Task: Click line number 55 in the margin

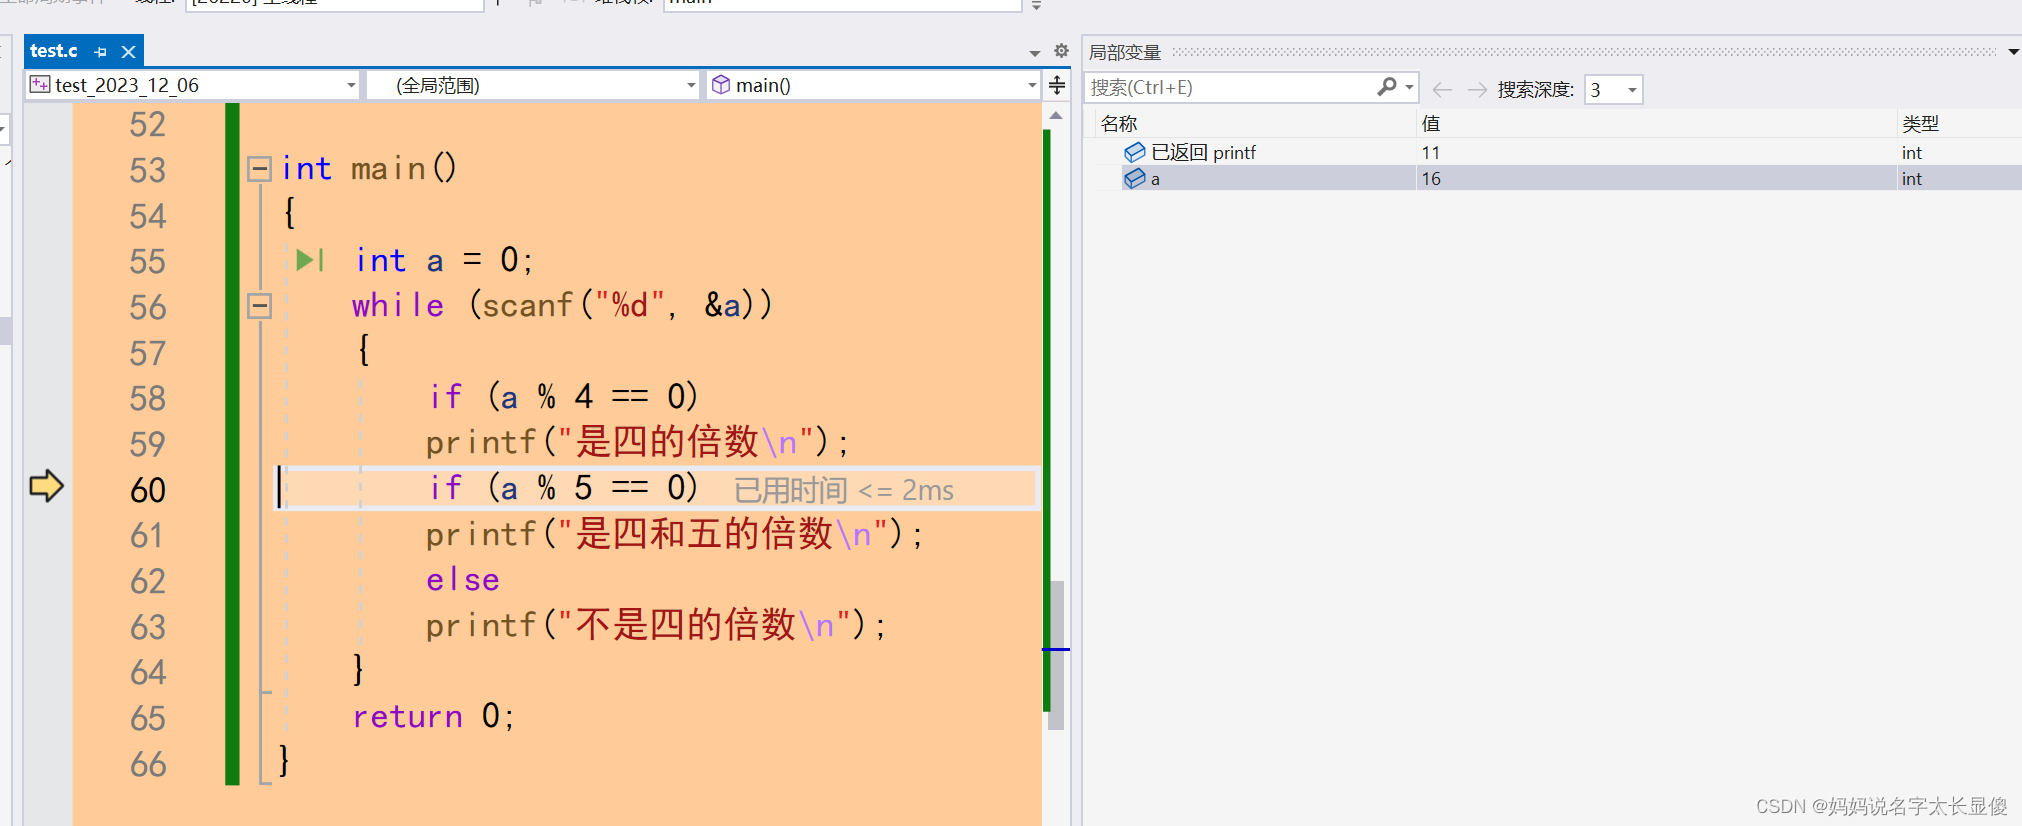Action: tap(148, 262)
